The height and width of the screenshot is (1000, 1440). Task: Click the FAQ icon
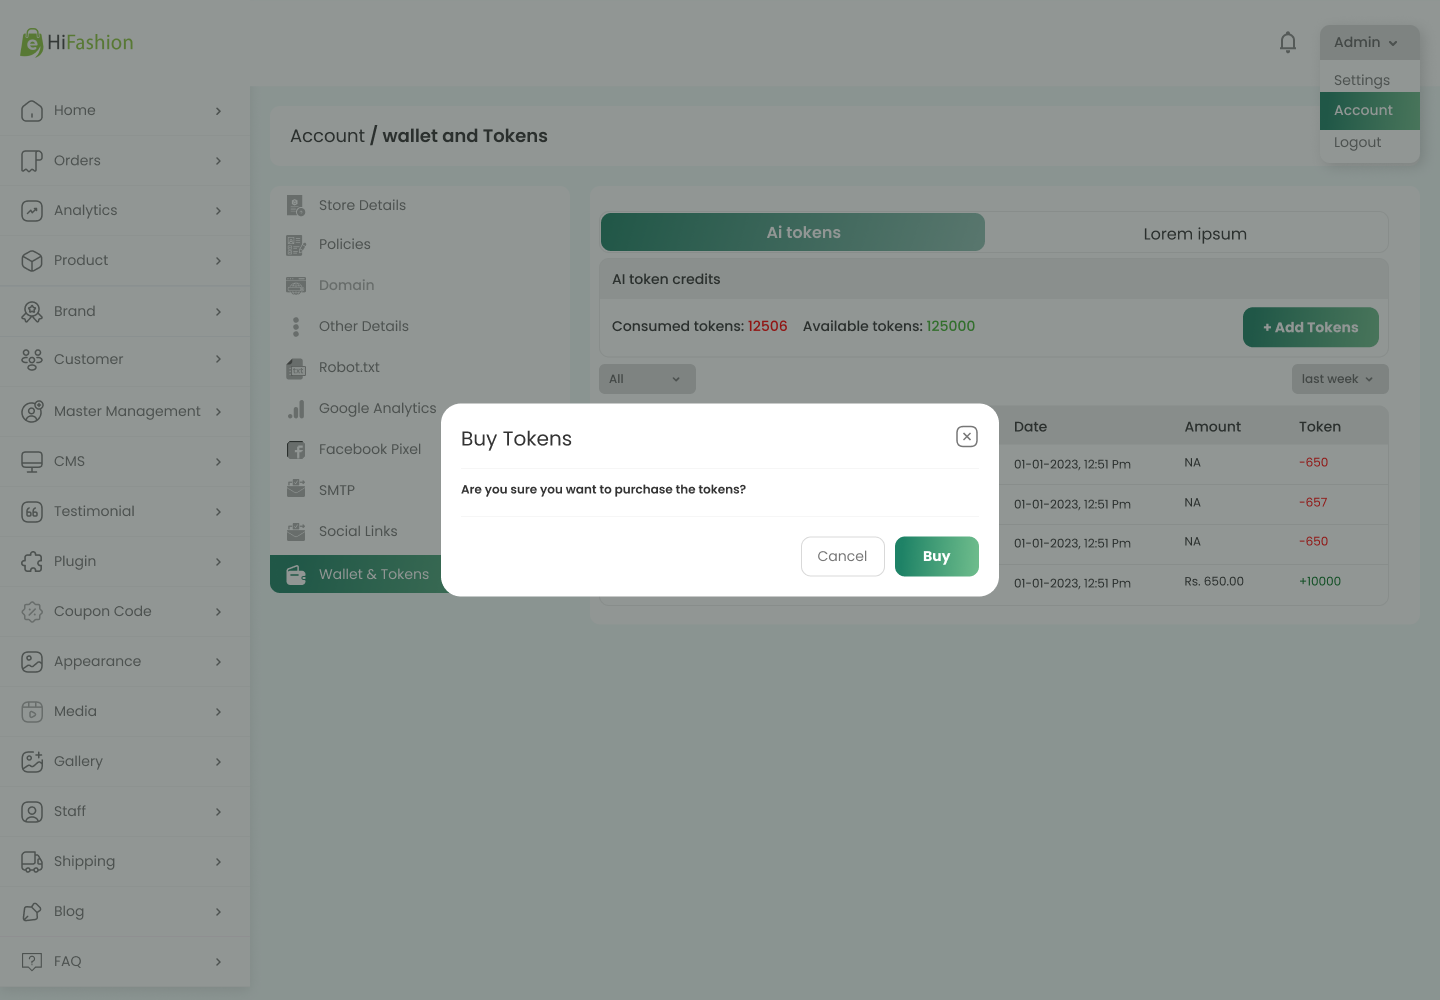pyautogui.click(x=32, y=961)
